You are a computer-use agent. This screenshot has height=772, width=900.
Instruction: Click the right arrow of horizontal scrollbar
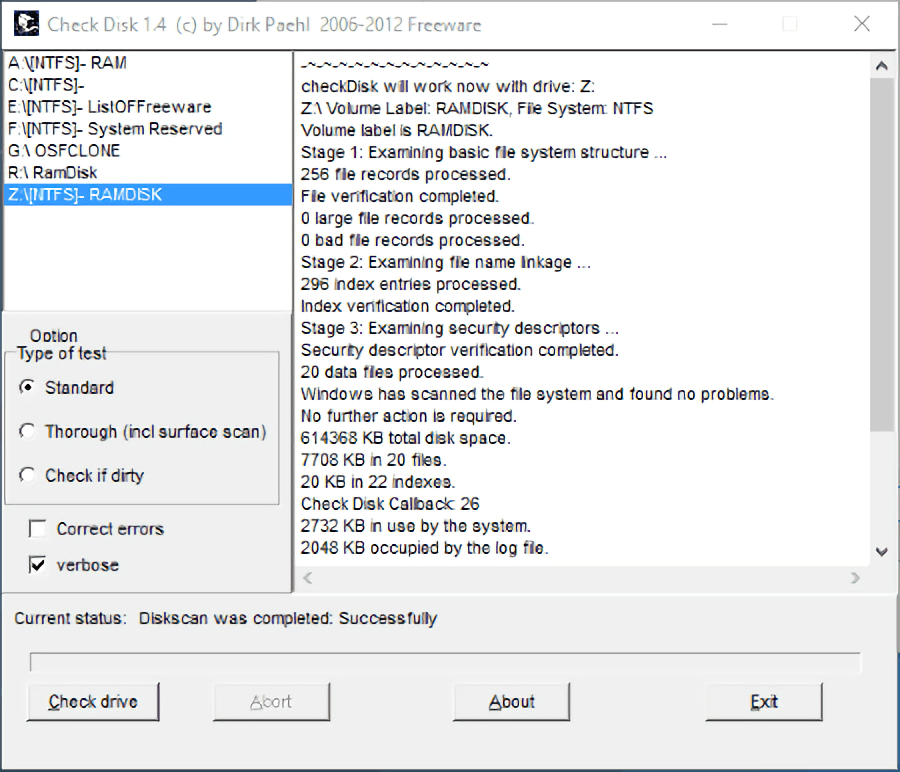(856, 578)
